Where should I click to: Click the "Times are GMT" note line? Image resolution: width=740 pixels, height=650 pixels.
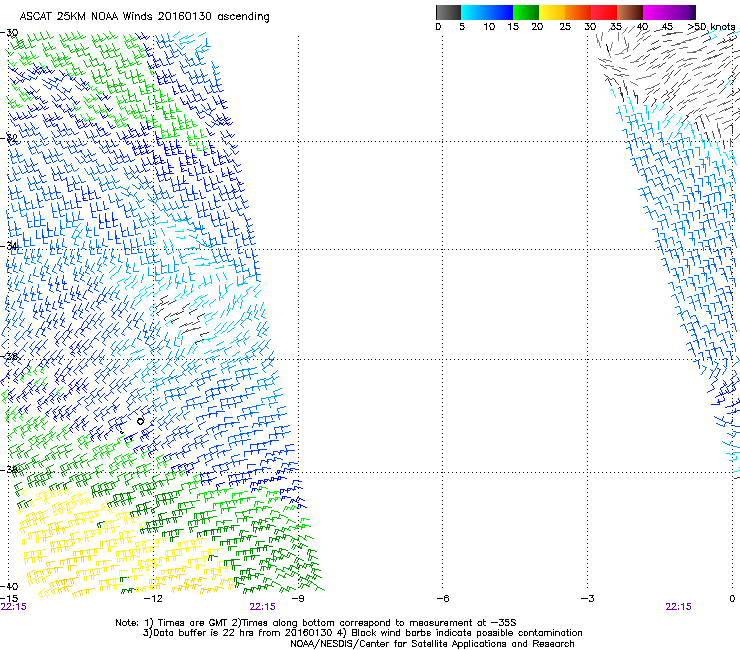[316, 623]
